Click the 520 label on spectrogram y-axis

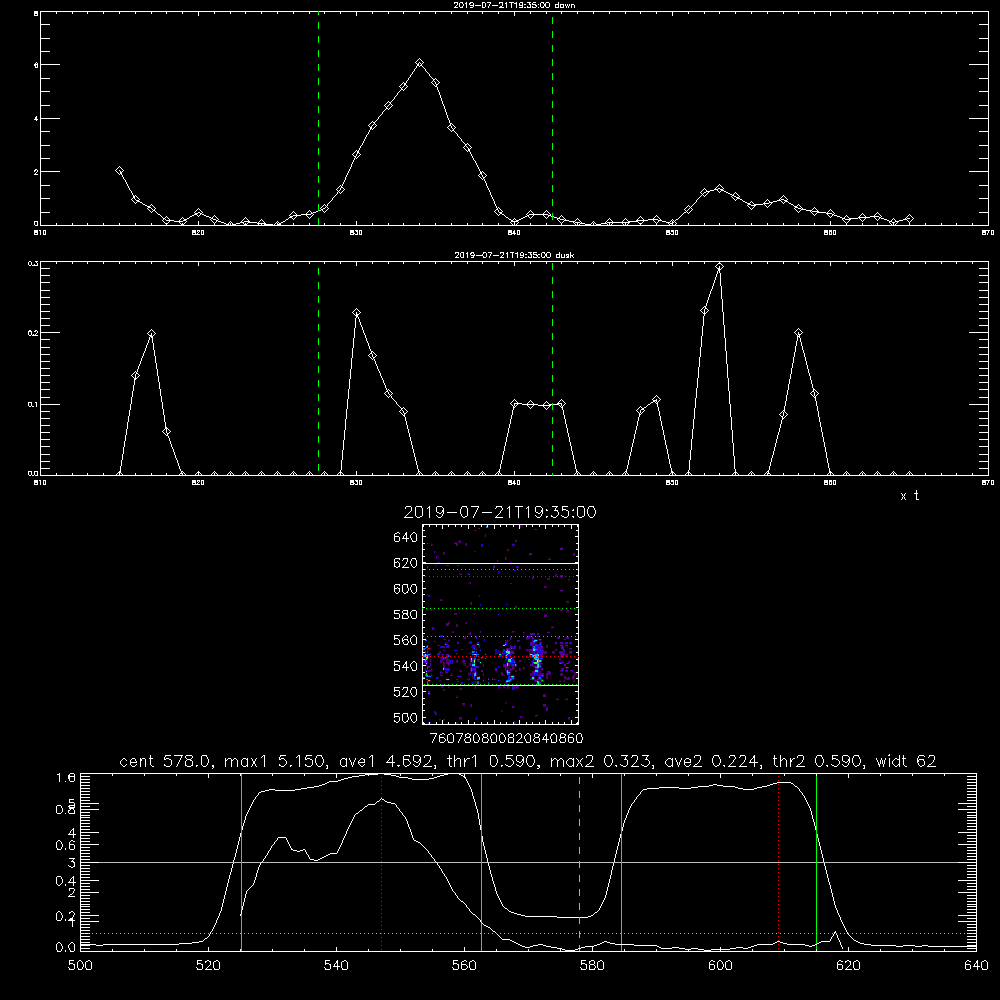tap(406, 692)
